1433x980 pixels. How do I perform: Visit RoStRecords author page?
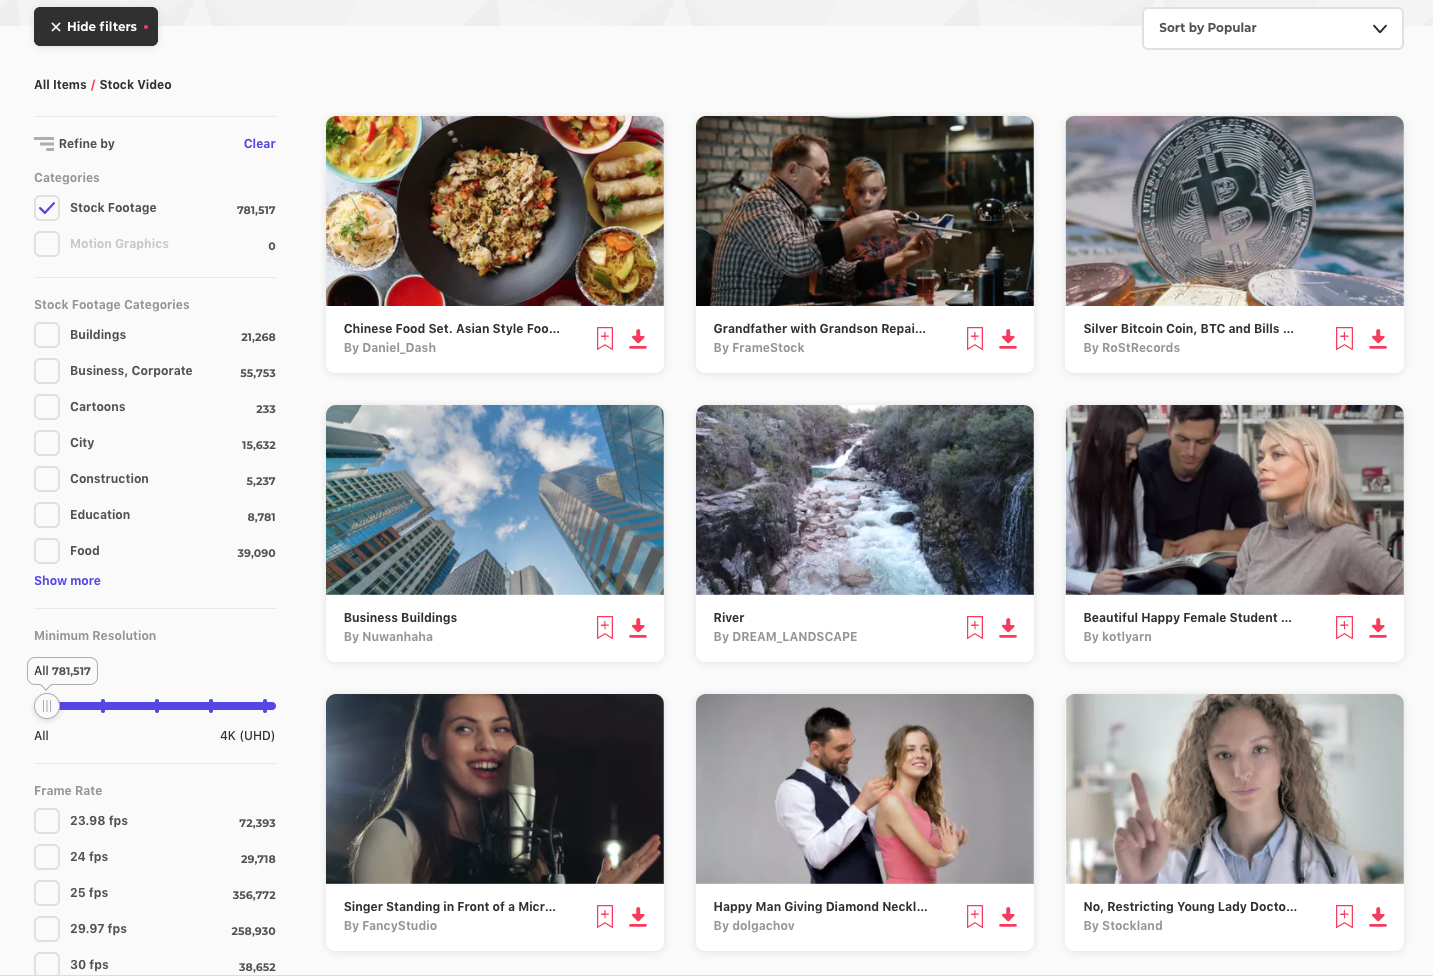[x=1141, y=348]
